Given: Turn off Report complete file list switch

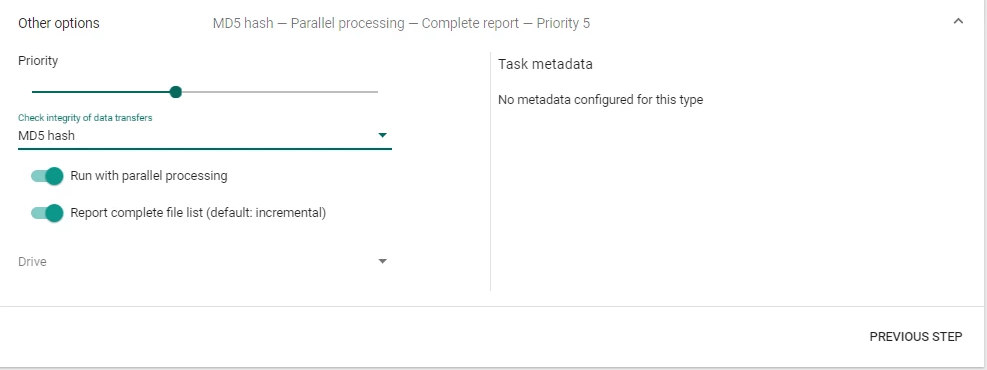Looking at the screenshot, I should [47, 213].
